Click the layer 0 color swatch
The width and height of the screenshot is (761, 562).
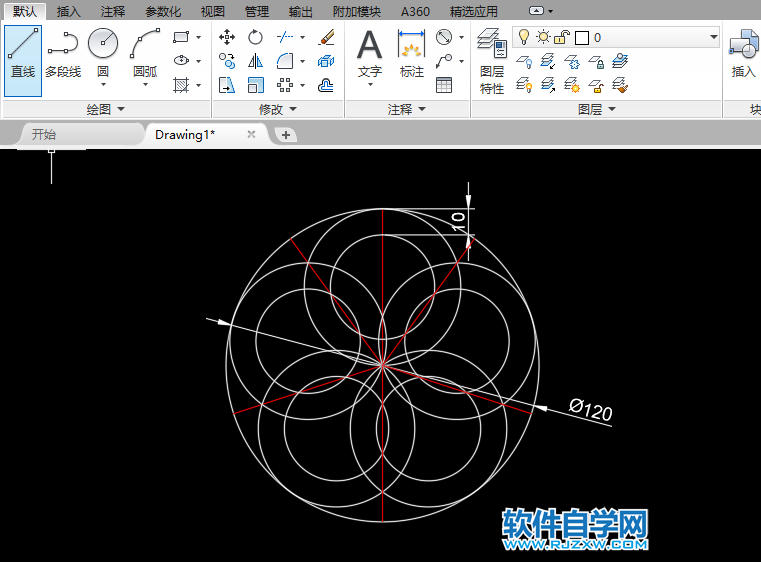pyautogui.click(x=582, y=37)
